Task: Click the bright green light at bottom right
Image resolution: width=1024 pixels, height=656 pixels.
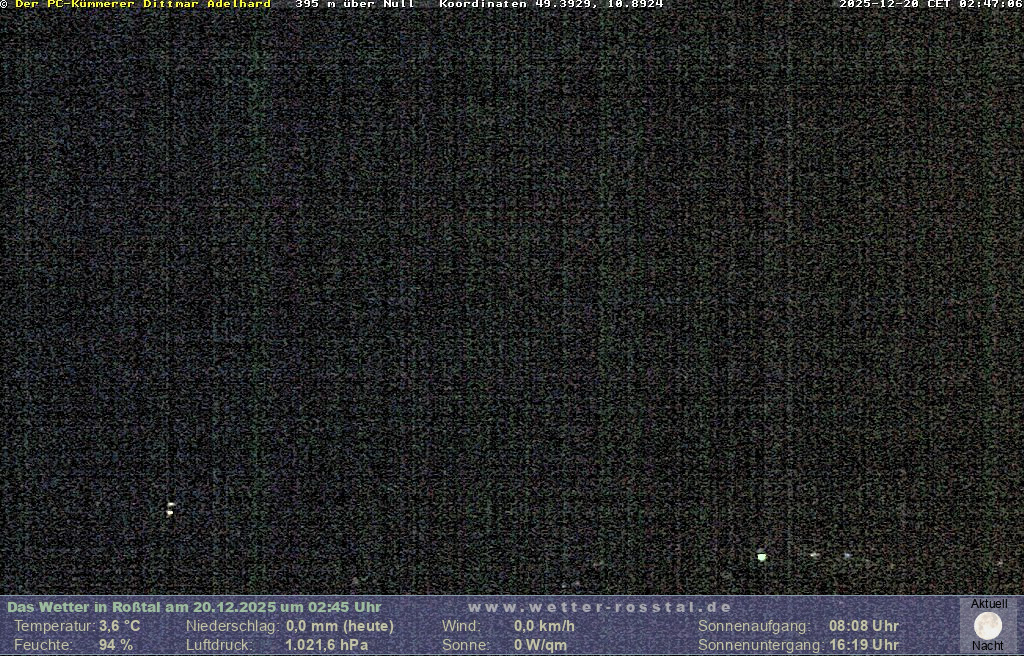Action: coord(762,556)
